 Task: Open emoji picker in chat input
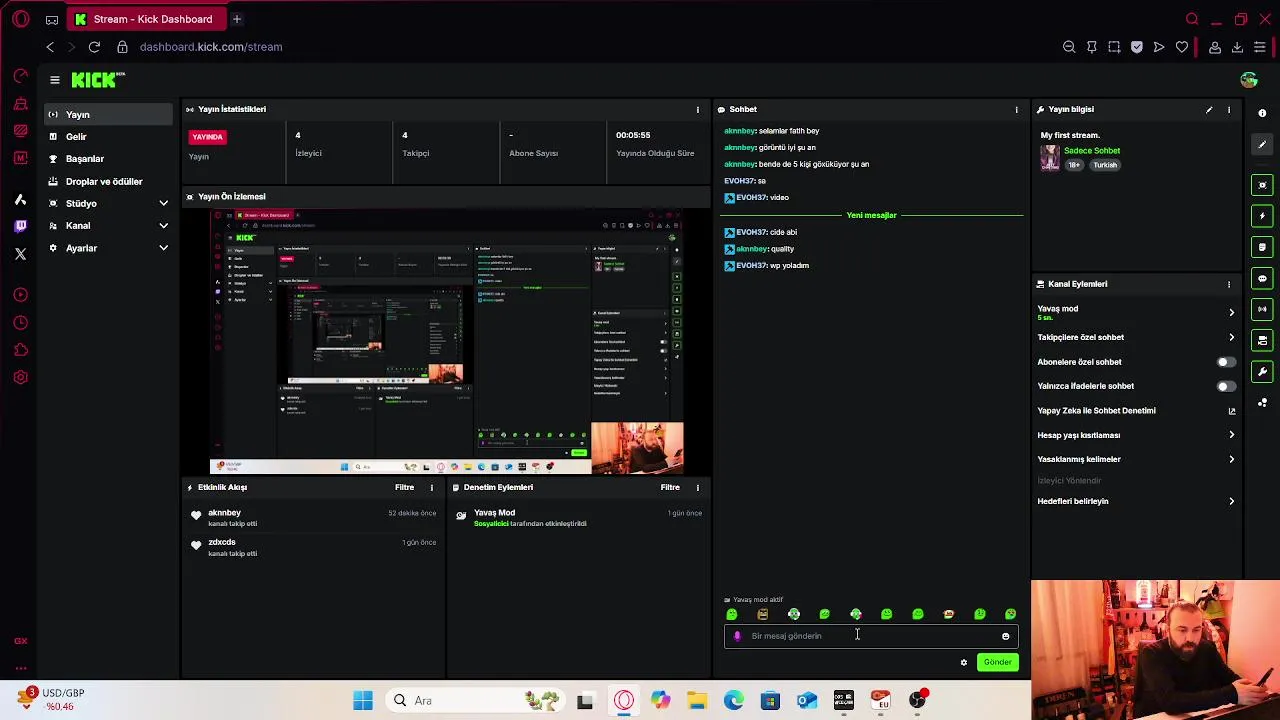(x=1005, y=636)
